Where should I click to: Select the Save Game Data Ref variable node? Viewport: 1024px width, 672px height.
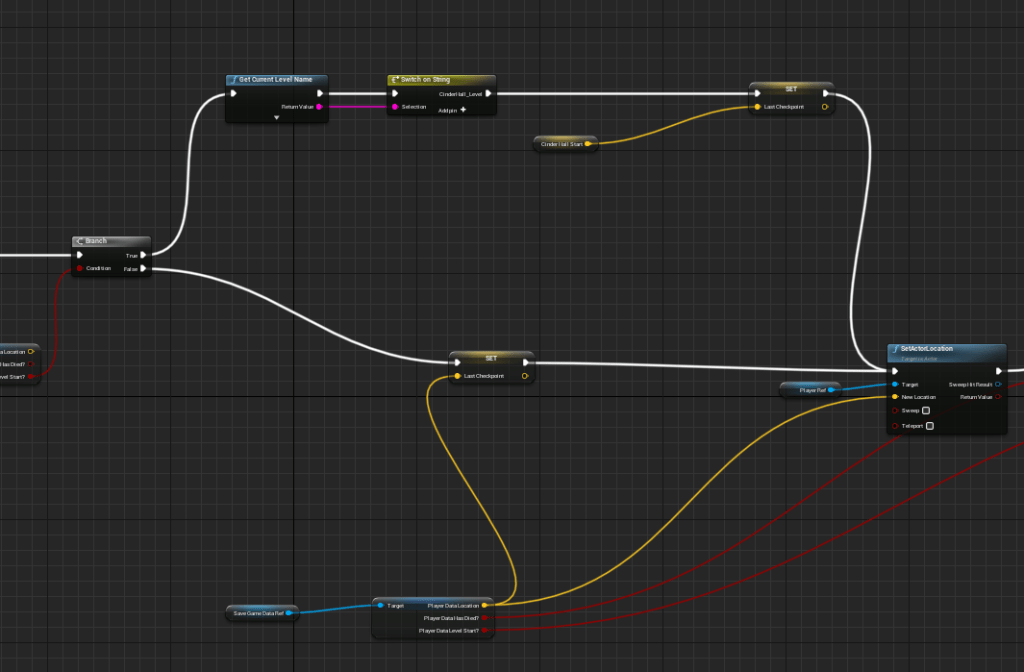click(x=259, y=613)
